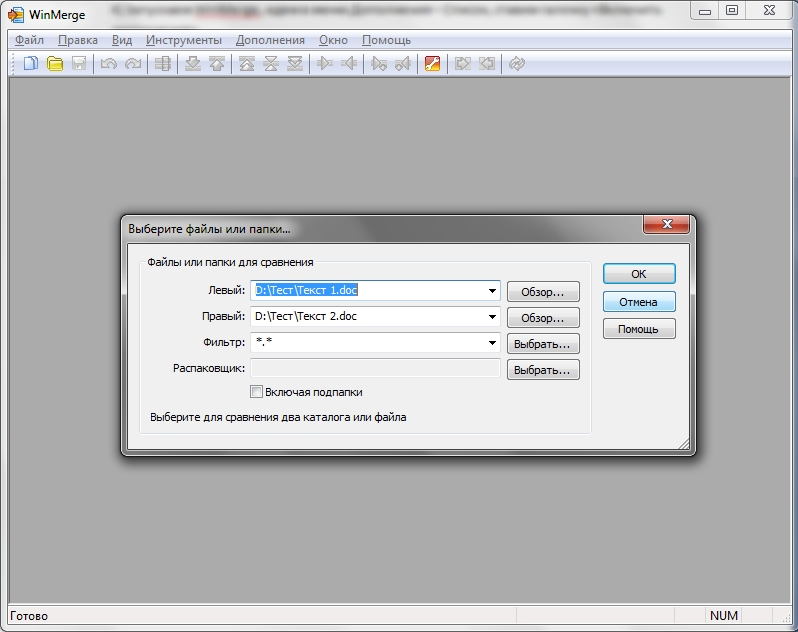Click the Save diskette toolbar icon

pos(79,64)
